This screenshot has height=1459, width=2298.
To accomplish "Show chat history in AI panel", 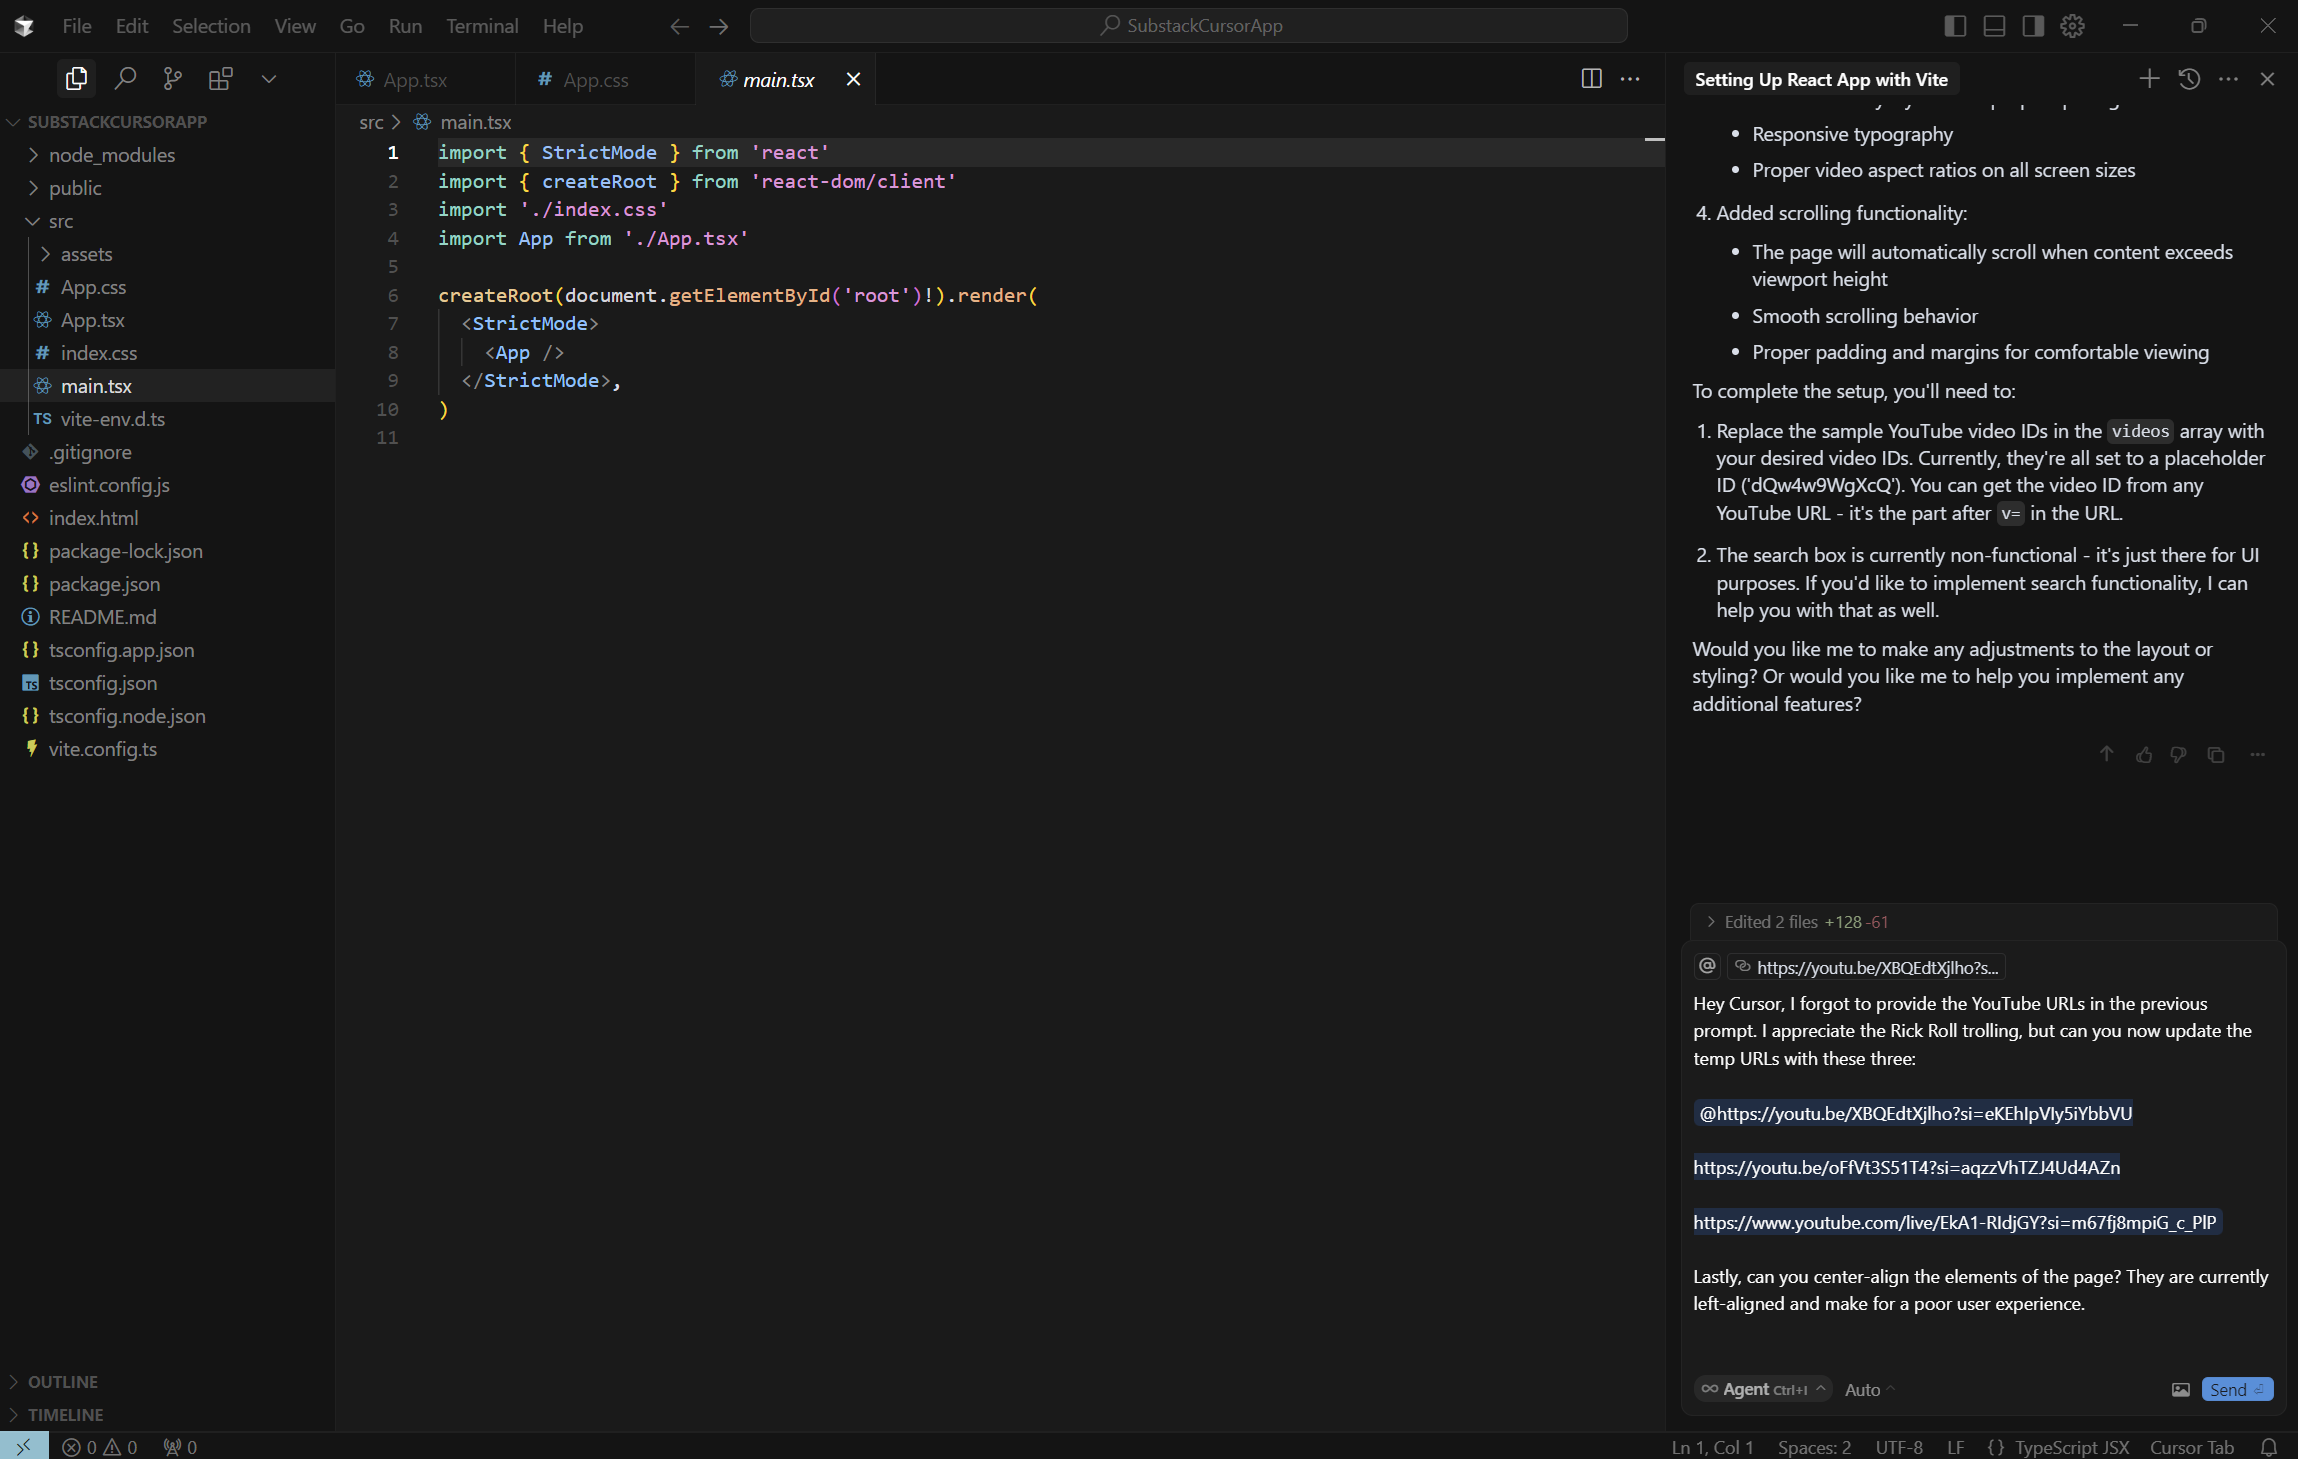I will coord(2189,79).
